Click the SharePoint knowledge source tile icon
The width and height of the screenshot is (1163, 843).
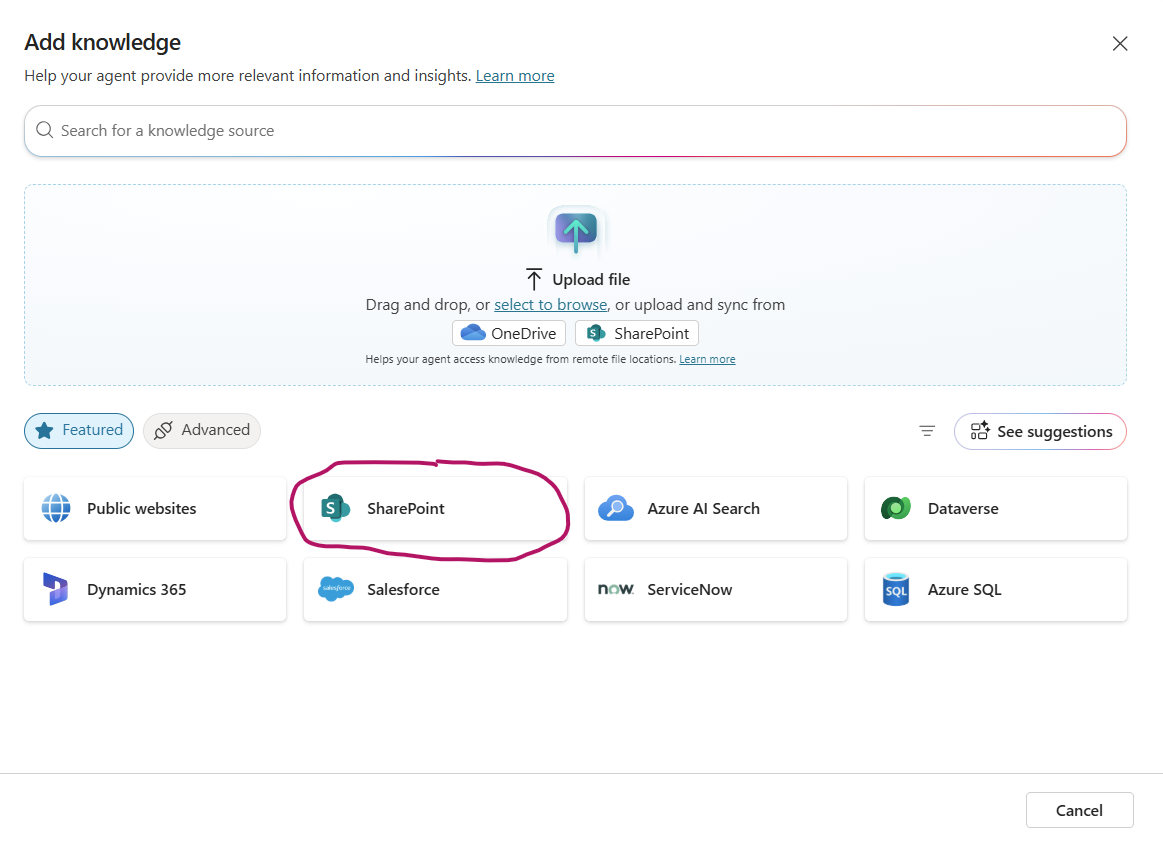tap(335, 508)
